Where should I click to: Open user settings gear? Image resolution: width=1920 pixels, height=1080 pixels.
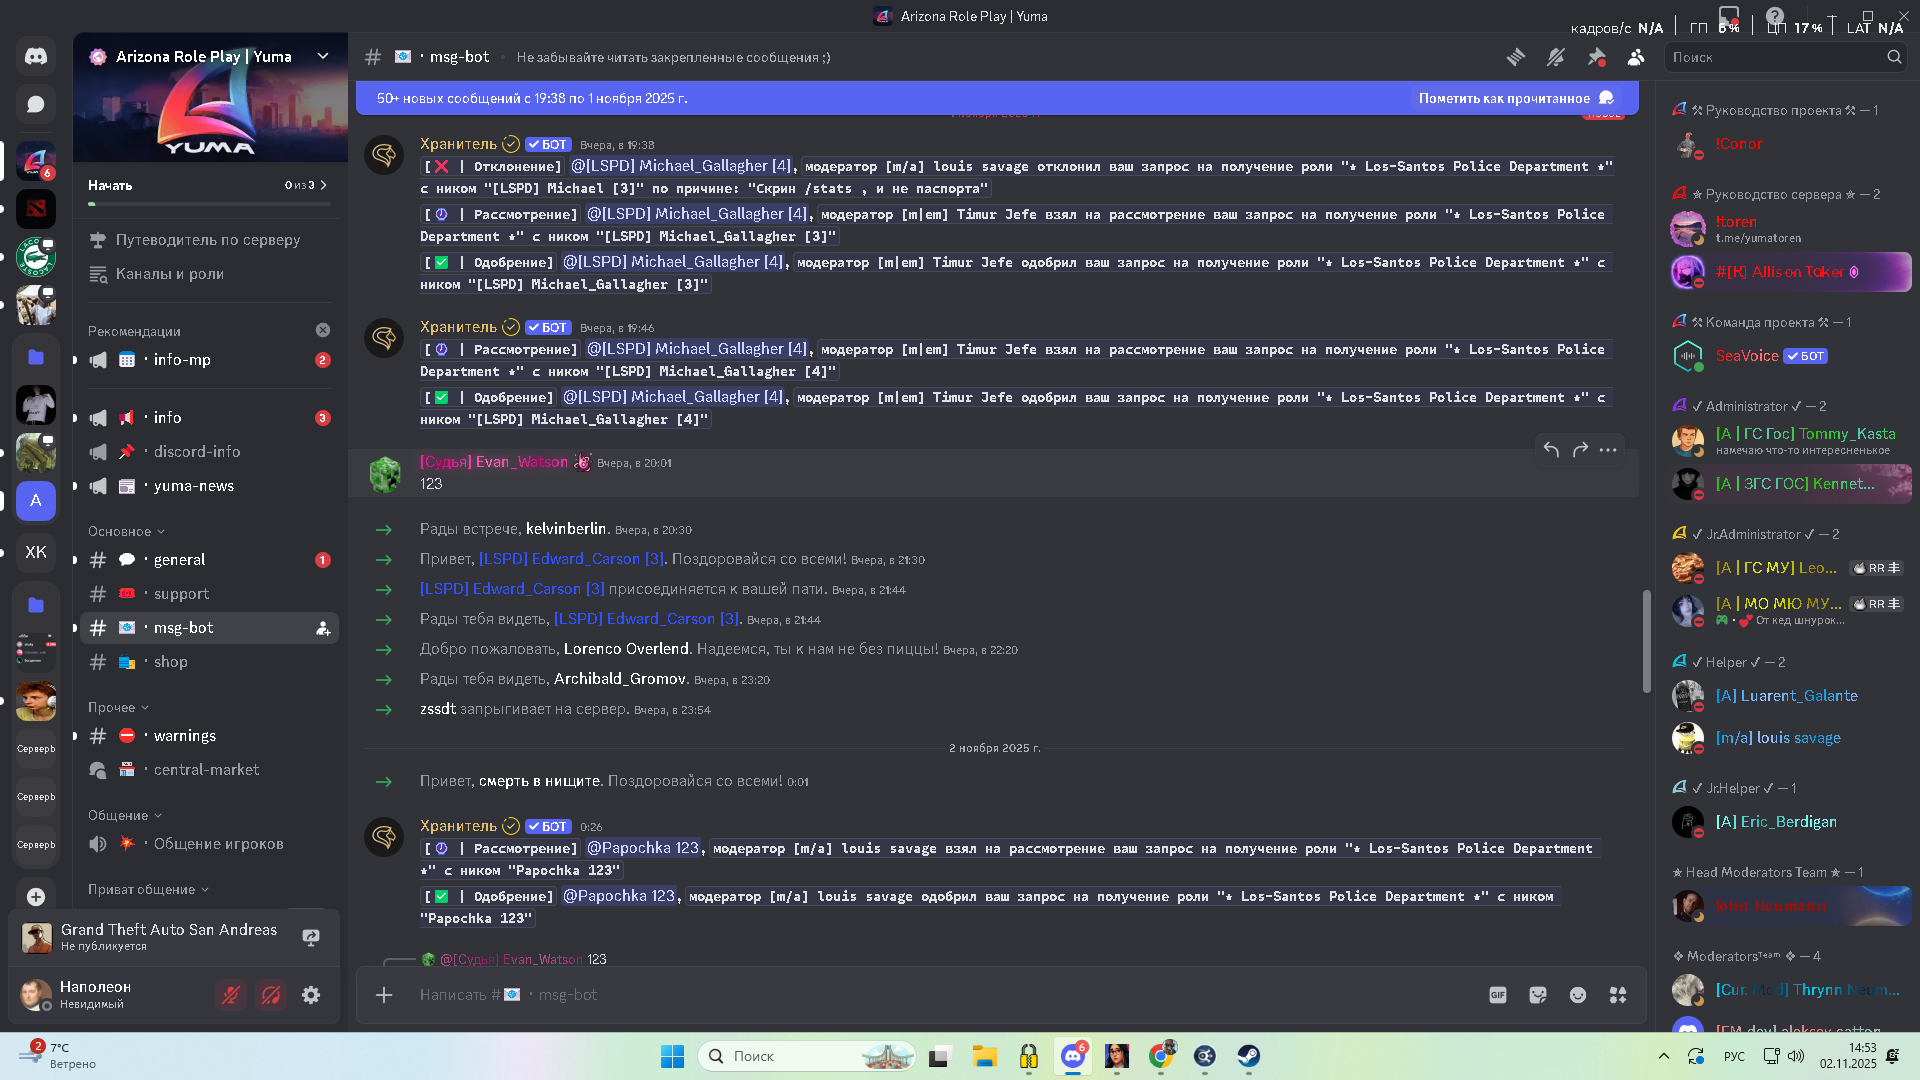point(311,995)
